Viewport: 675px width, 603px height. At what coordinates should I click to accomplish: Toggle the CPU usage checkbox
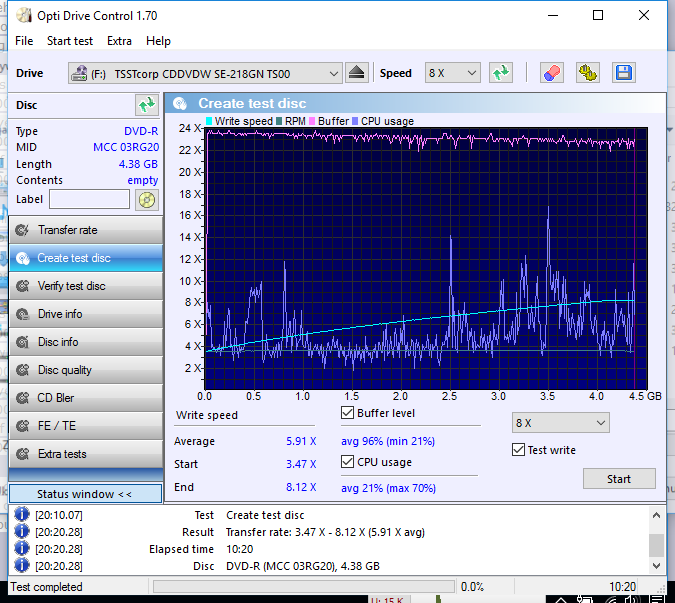347,462
